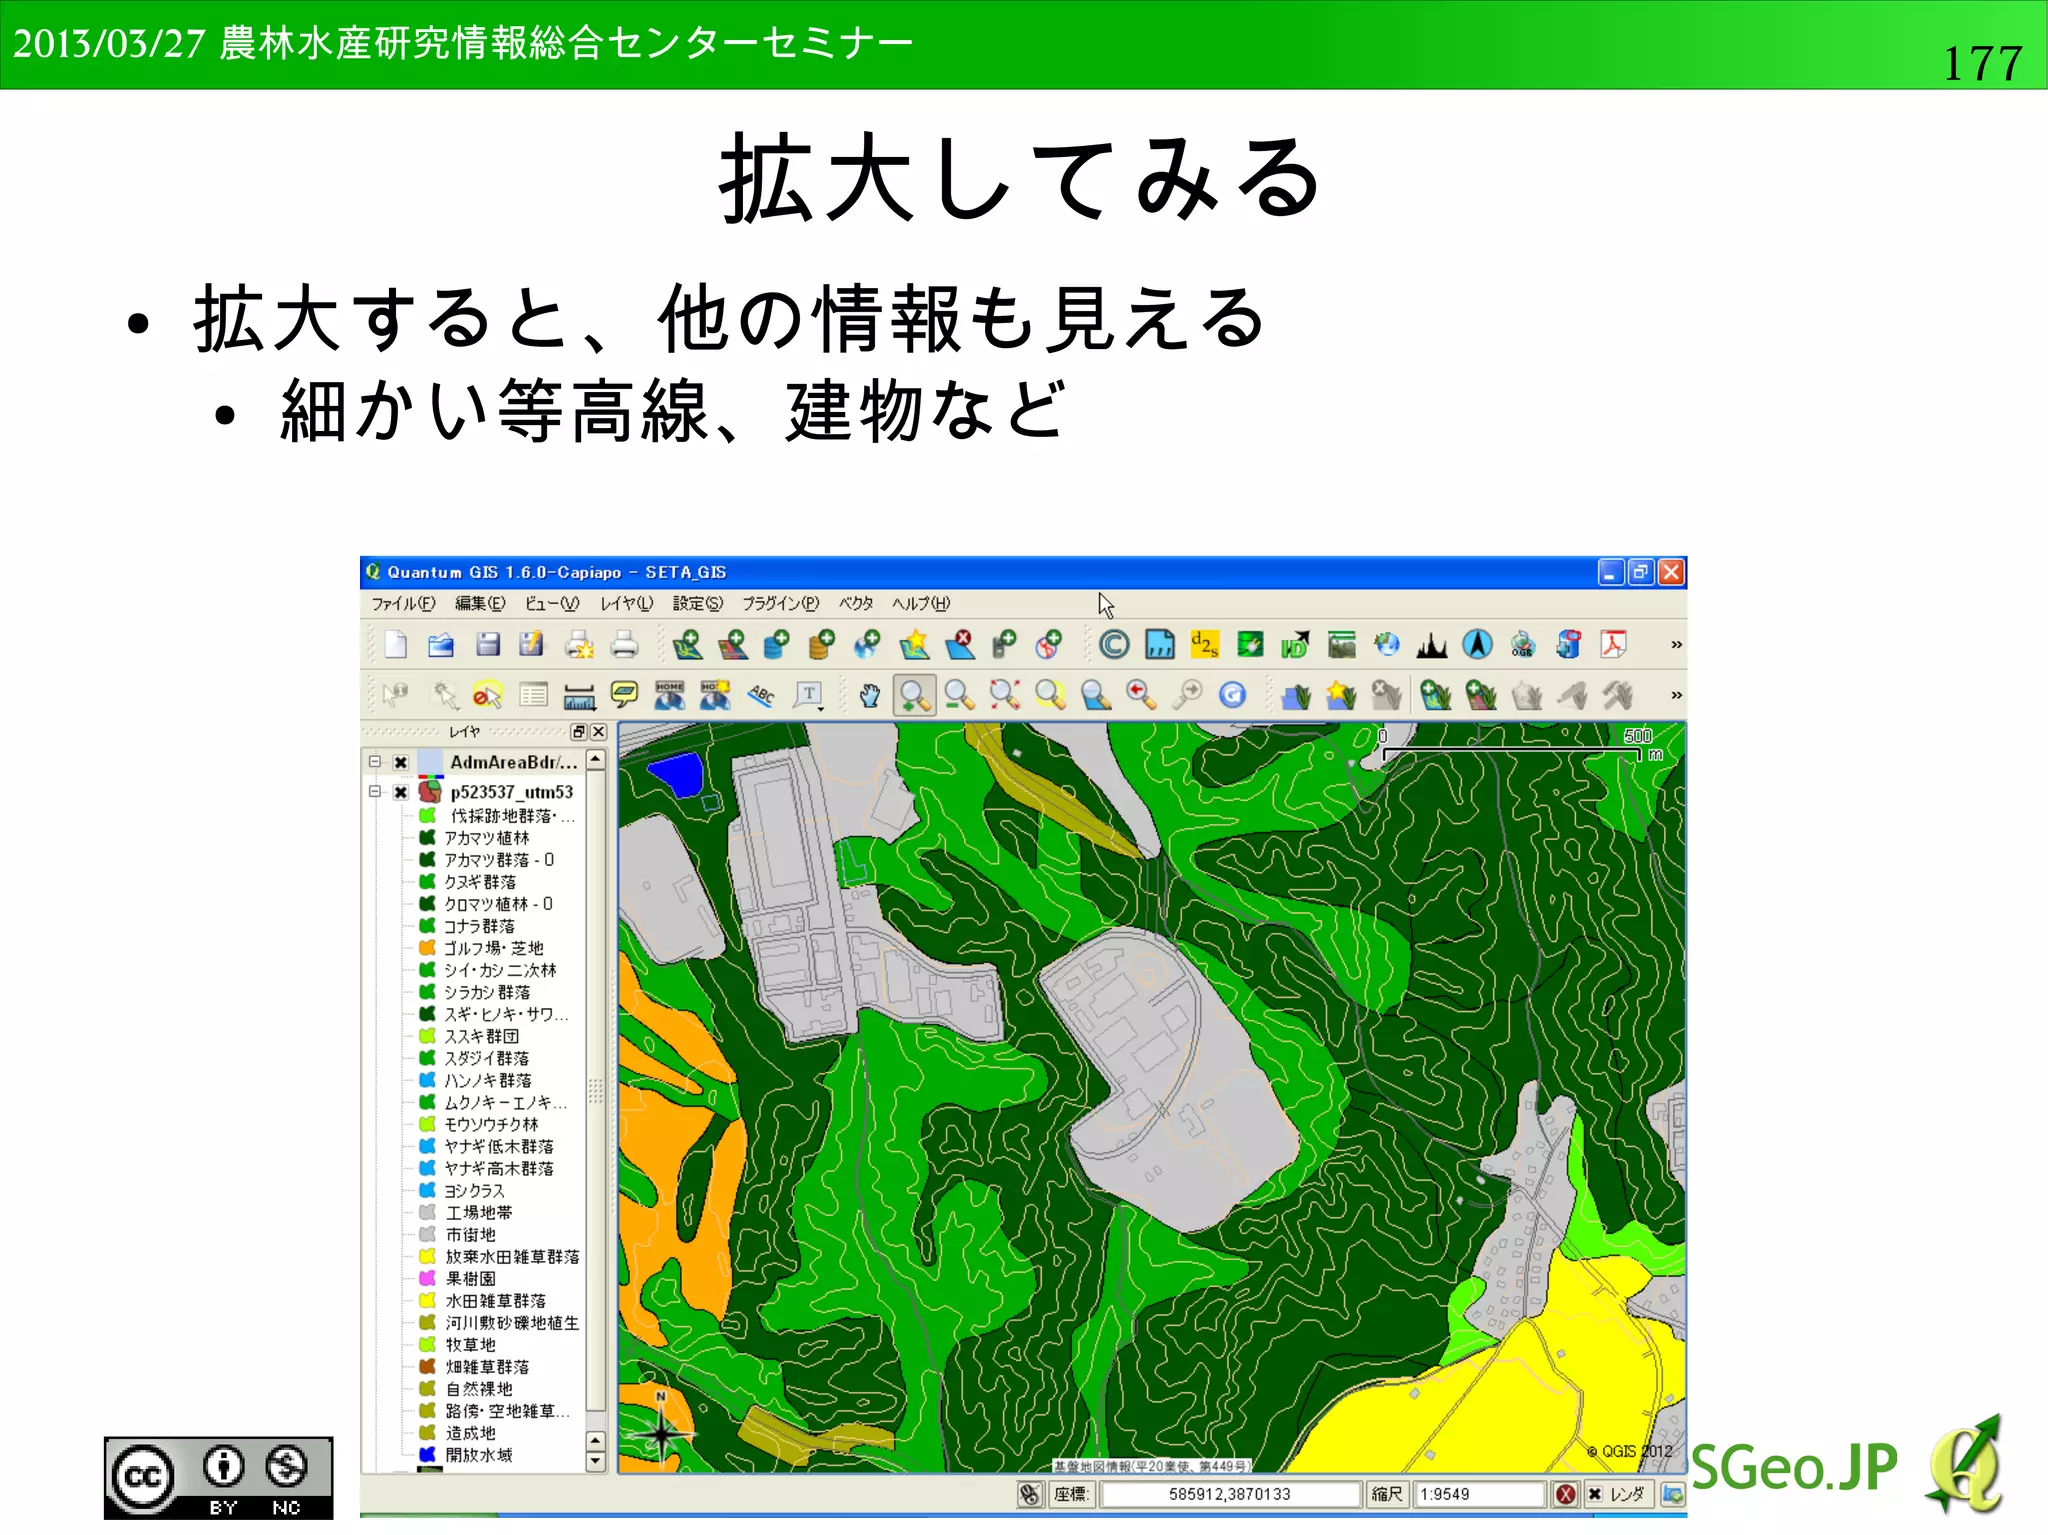2048x1535 pixels.
Task: Toggle AdmAreaBdr layer visibility checkbox
Action: pyautogui.click(x=400, y=762)
